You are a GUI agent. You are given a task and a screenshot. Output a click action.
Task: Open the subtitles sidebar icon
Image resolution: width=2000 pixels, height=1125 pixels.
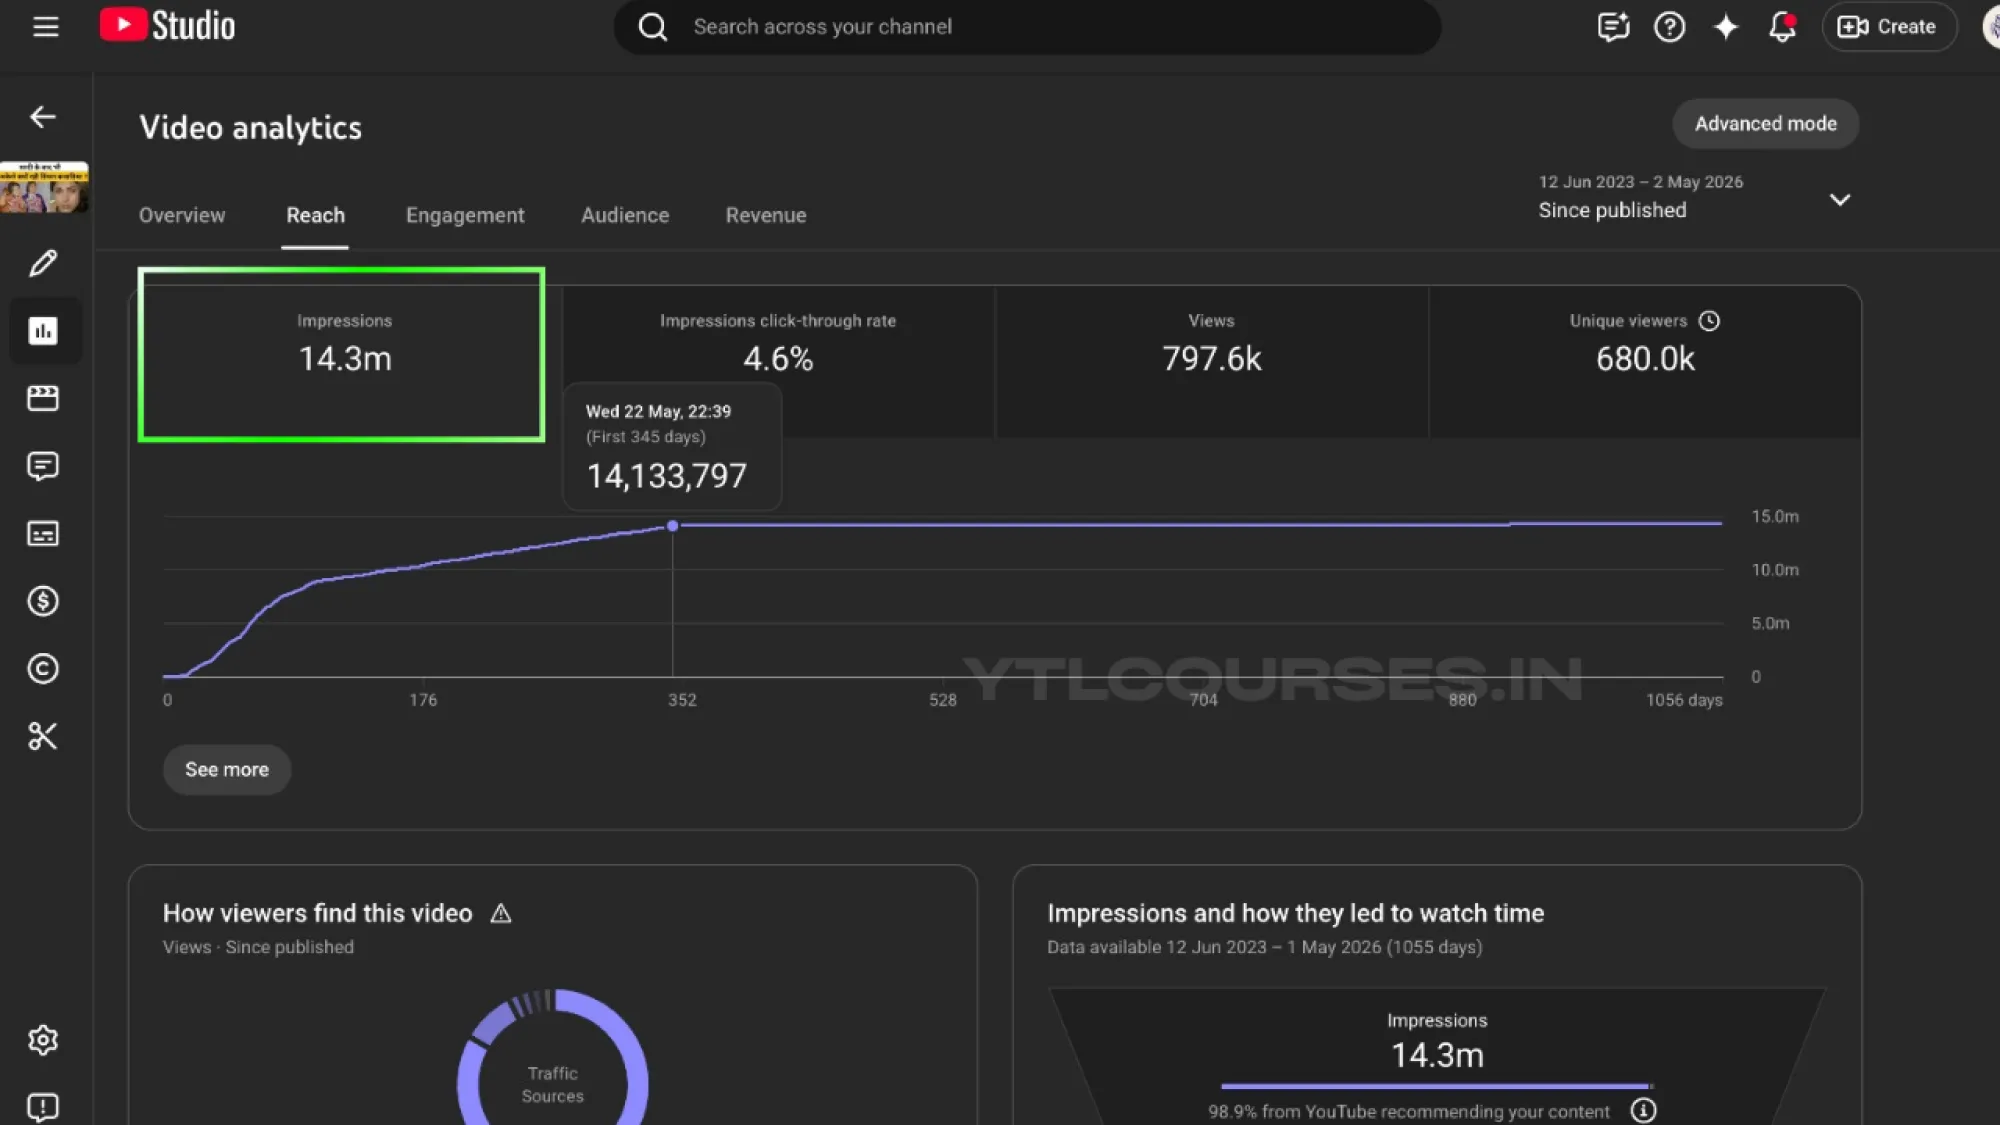click(43, 533)
